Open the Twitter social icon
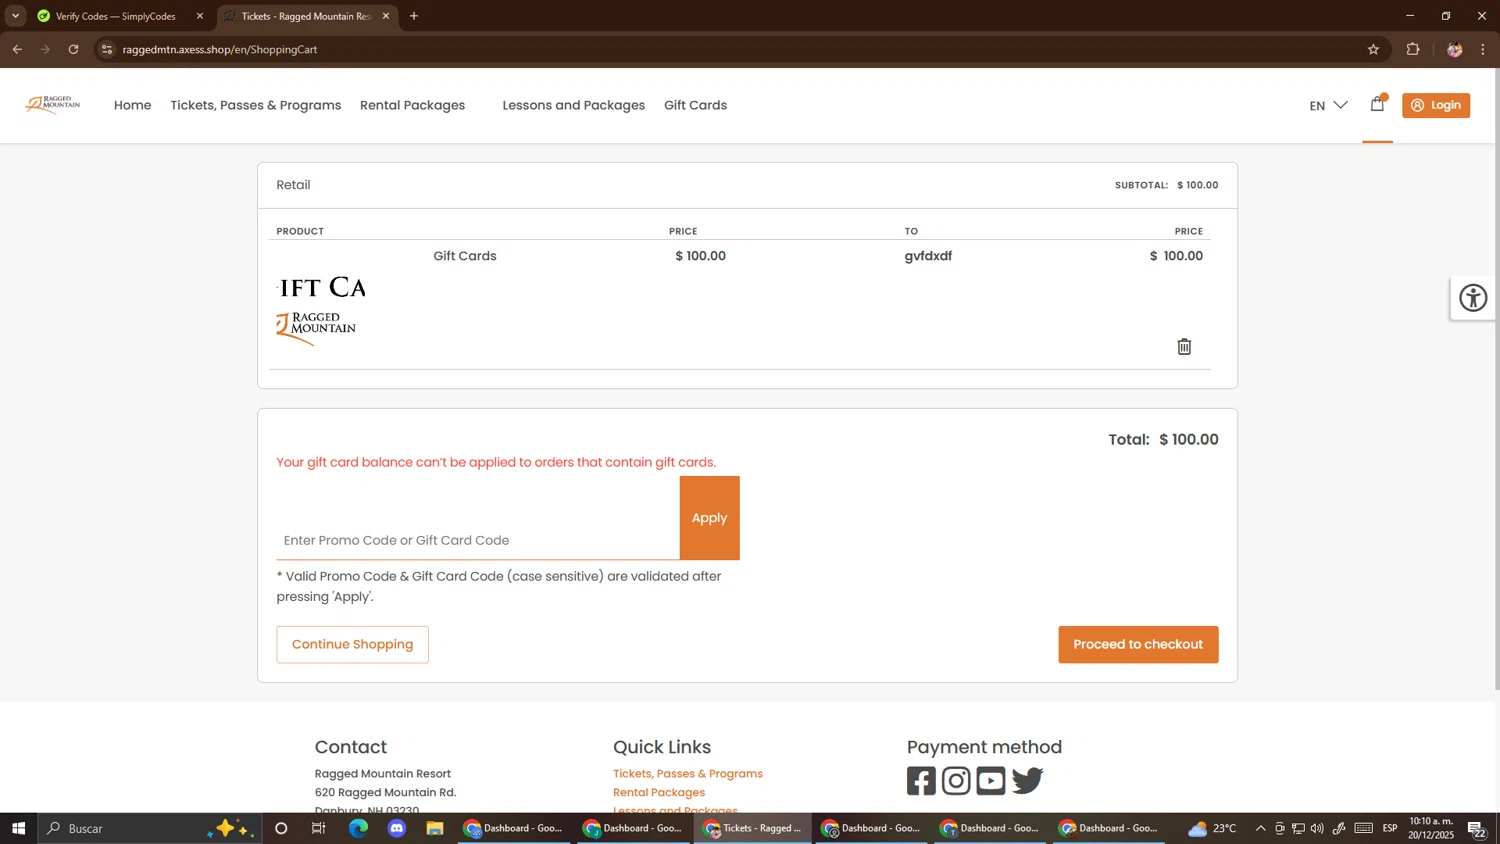The height and width of the screenshot is (844, 1500). [x=1027, y=781]
